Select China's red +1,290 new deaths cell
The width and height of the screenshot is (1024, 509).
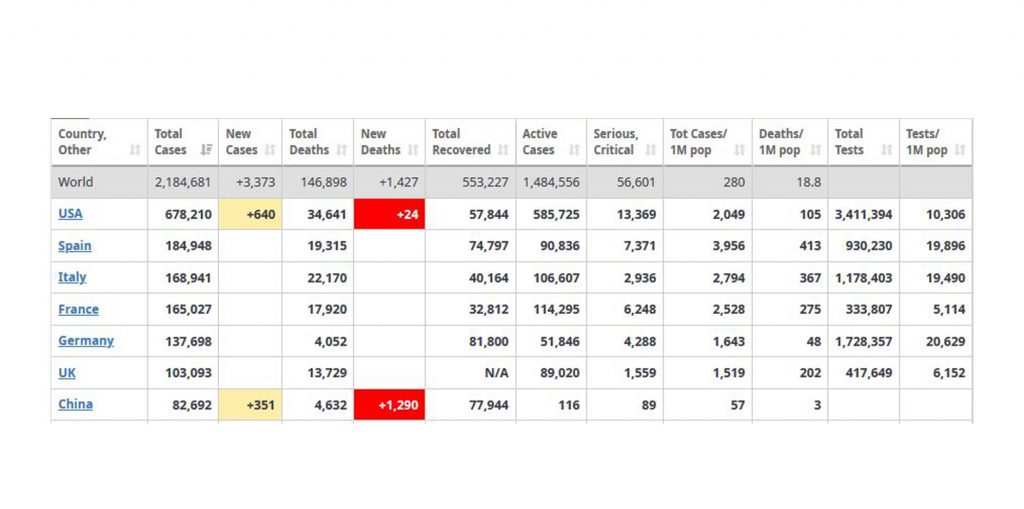point(389,405)
